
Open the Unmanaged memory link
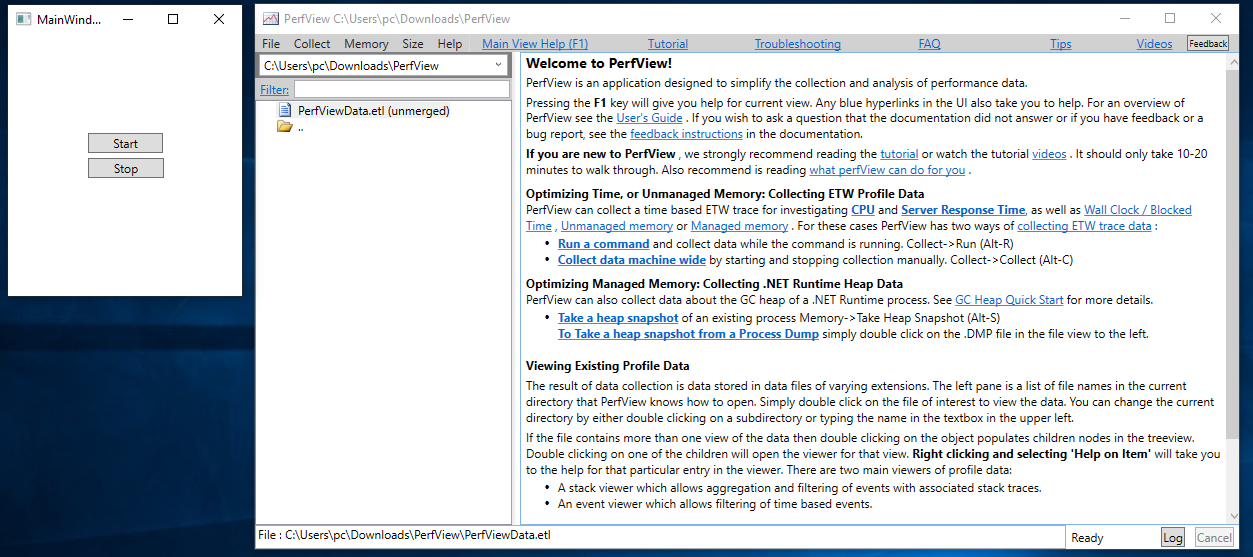616,226
